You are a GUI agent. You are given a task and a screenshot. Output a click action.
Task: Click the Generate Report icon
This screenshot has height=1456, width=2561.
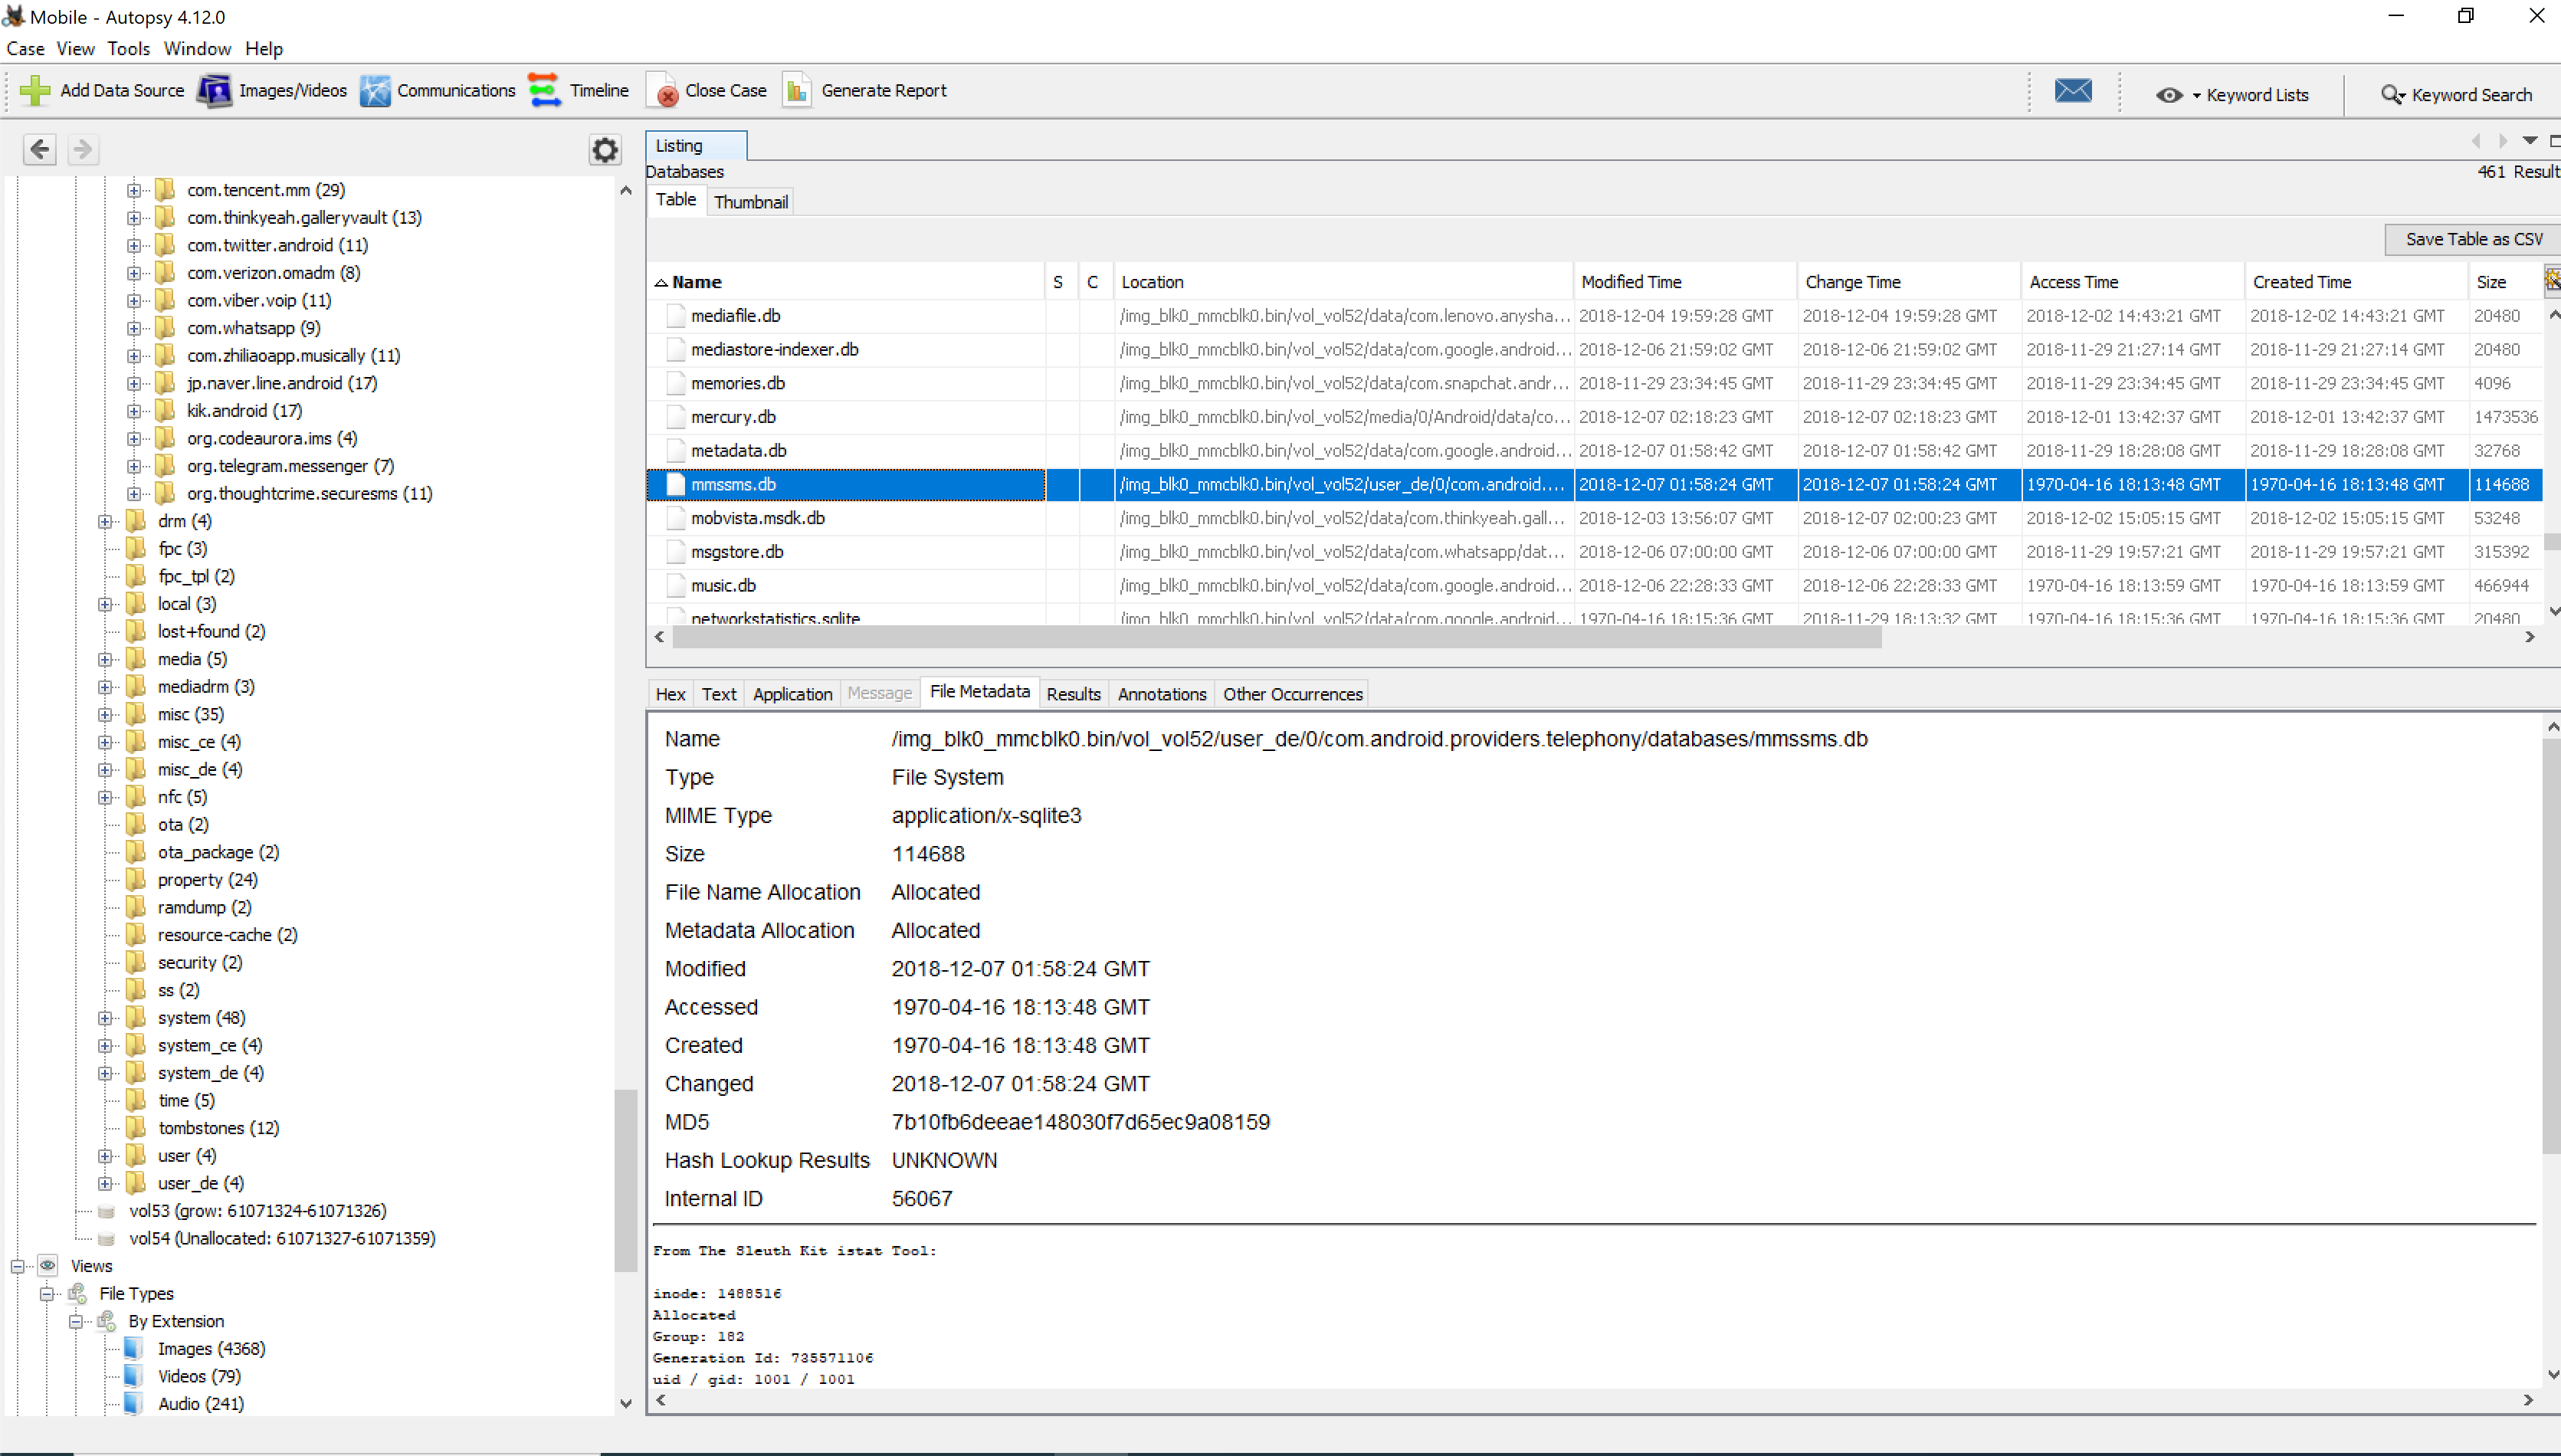click(797, 91)
